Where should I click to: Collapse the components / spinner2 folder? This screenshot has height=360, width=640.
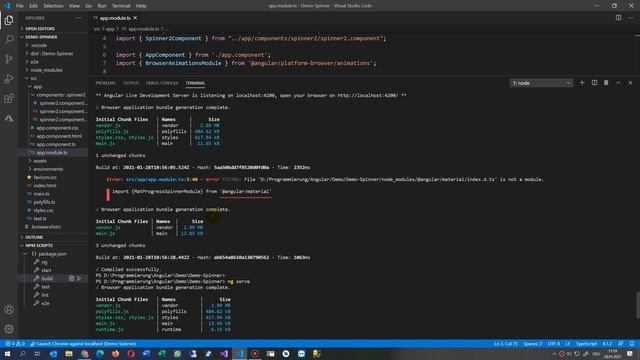(x=53, y=95)
